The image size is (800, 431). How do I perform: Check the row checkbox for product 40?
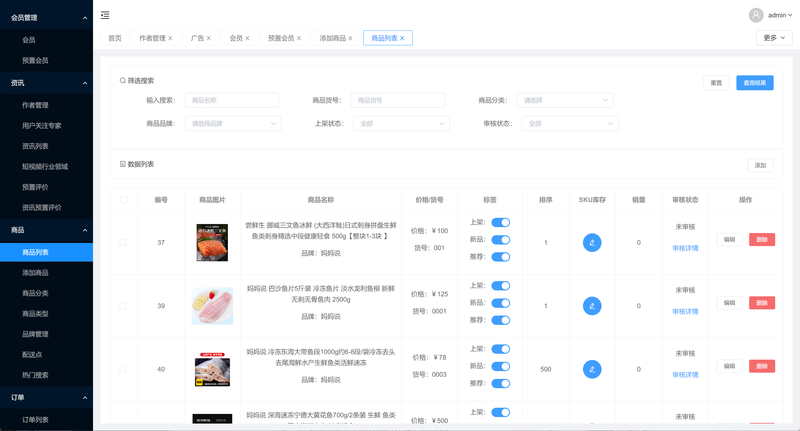[123, 369]
